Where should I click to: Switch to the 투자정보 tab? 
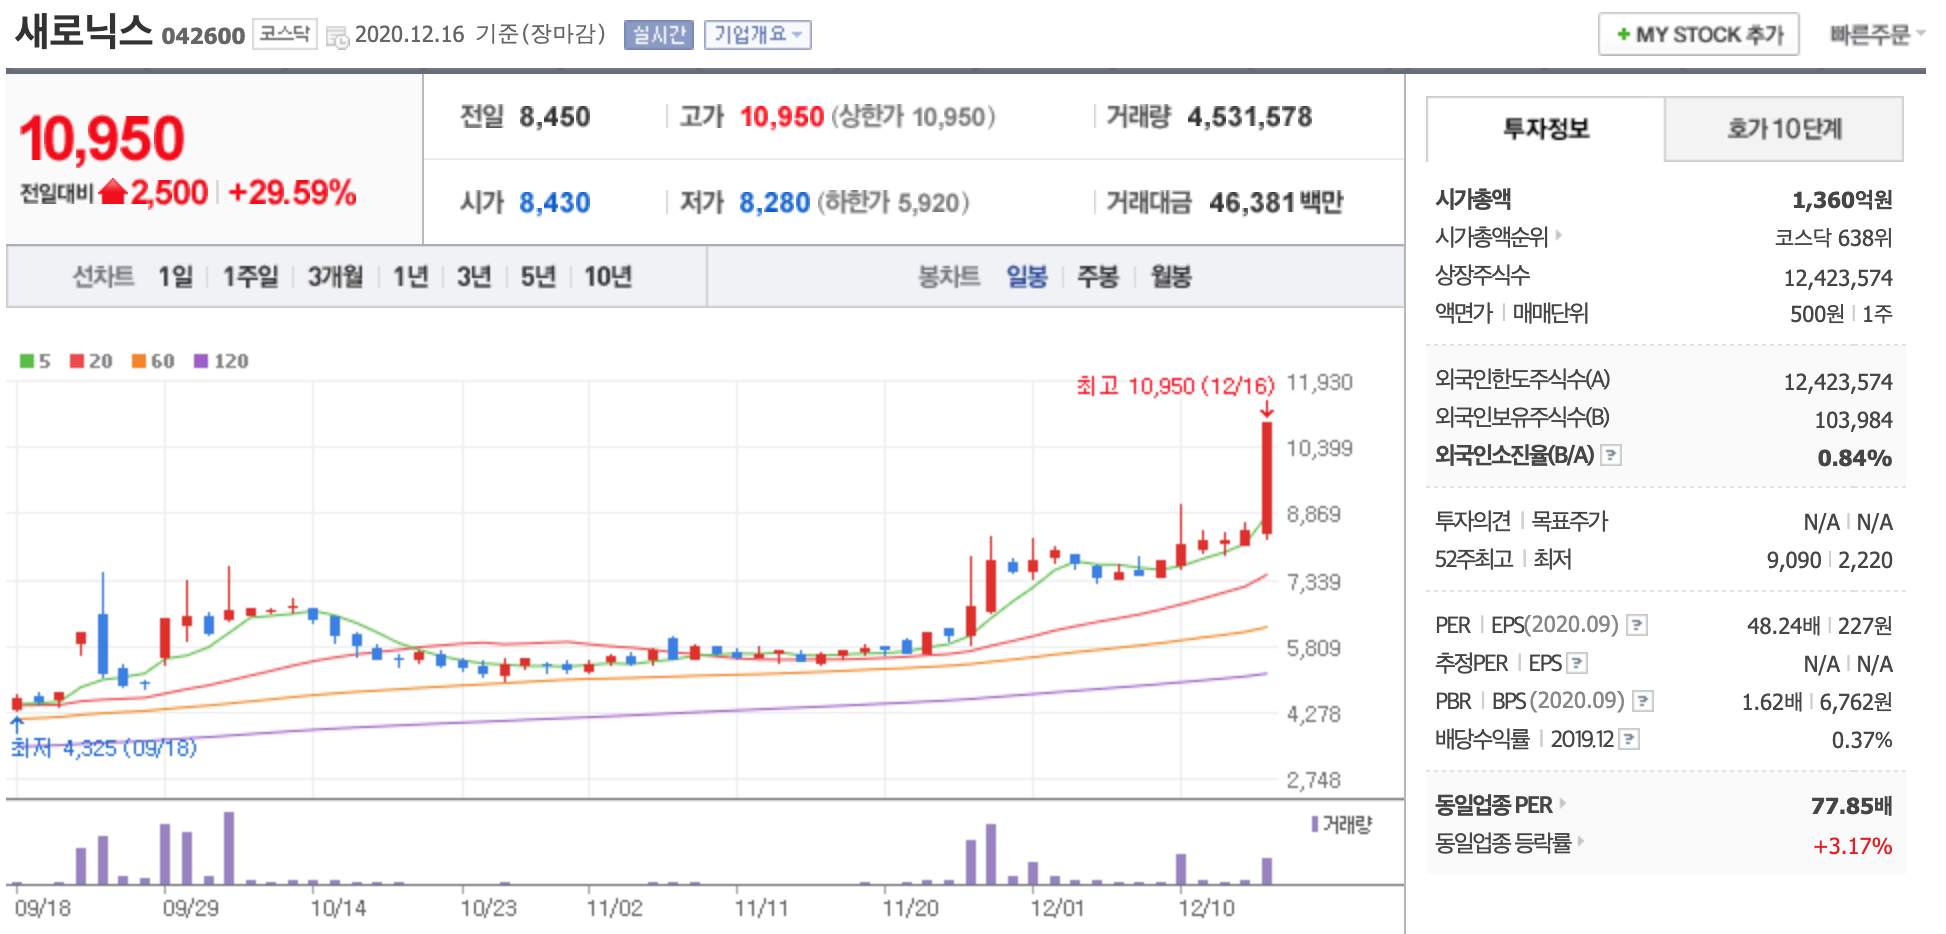(x=1545, y=129)
